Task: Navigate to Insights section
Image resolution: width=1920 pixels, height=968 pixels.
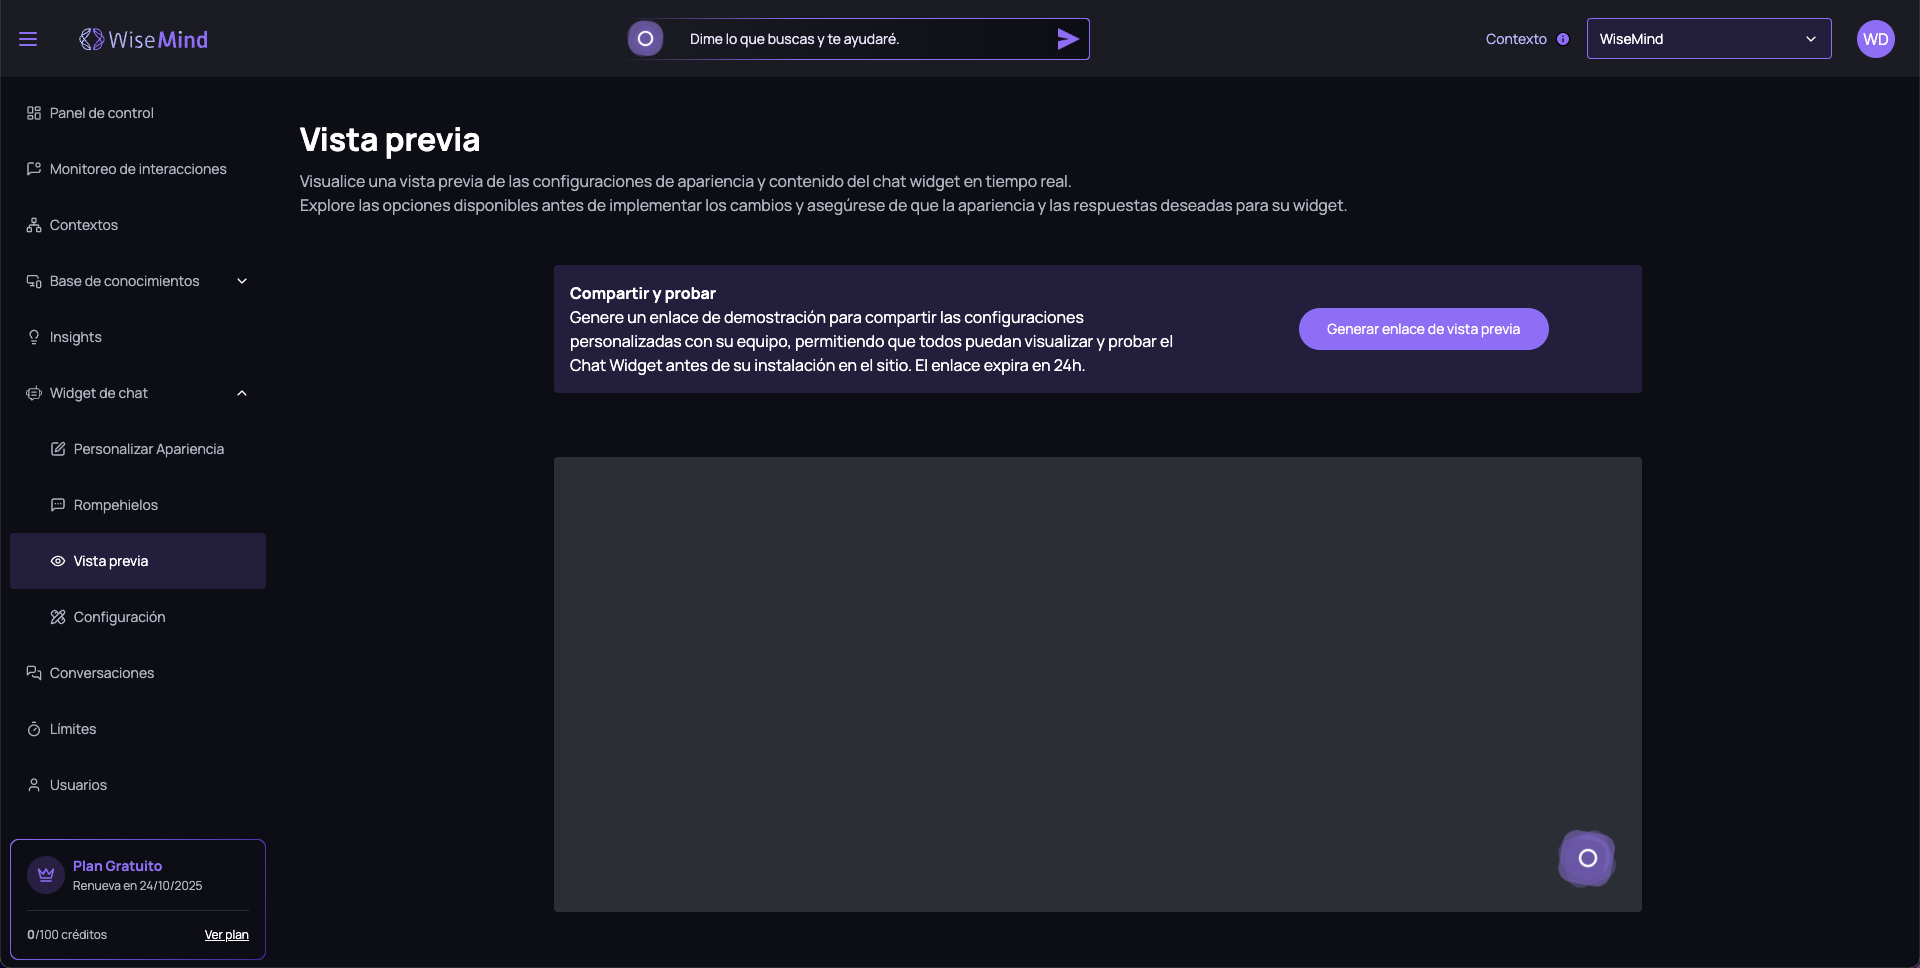Action: [x=76, y=337]
